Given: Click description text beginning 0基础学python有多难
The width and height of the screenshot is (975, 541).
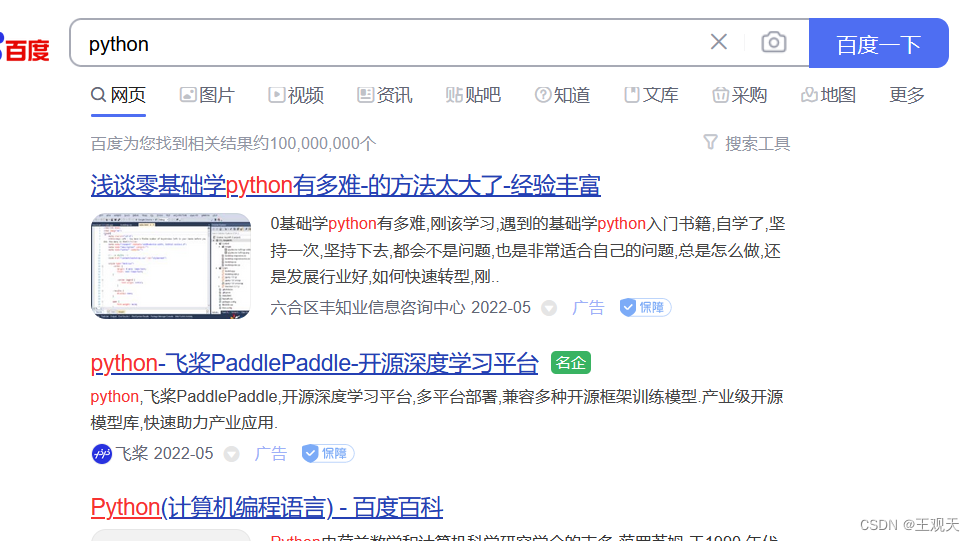Looking at the screenshot, I should (x=528, y=250).
